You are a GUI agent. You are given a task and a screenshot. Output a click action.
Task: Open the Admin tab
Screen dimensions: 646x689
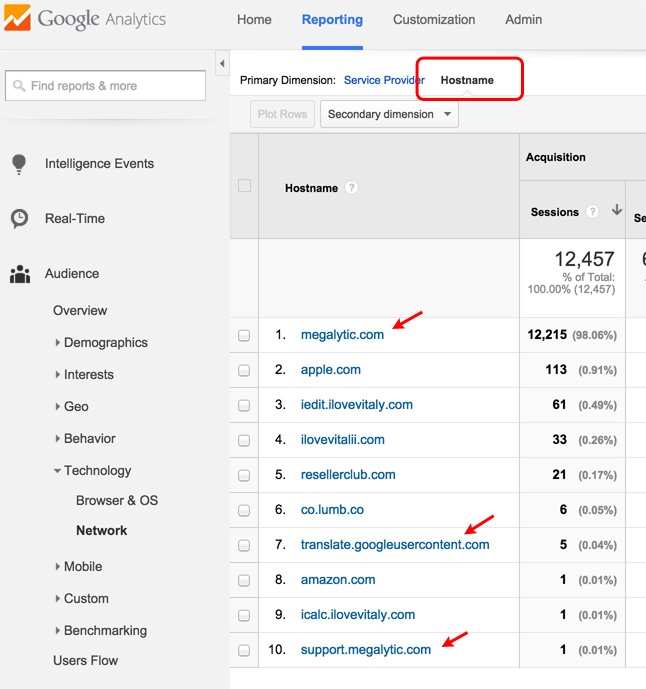[x=523, y=20]
